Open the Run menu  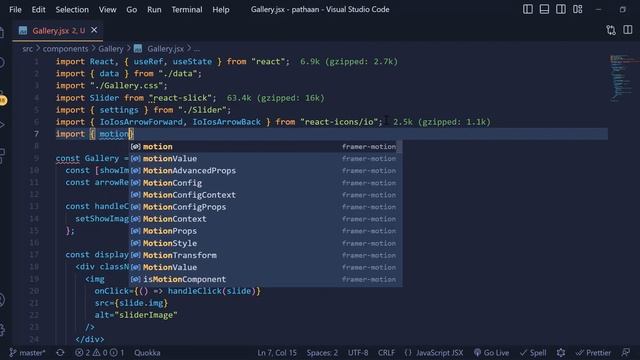(x=154, y=9)
